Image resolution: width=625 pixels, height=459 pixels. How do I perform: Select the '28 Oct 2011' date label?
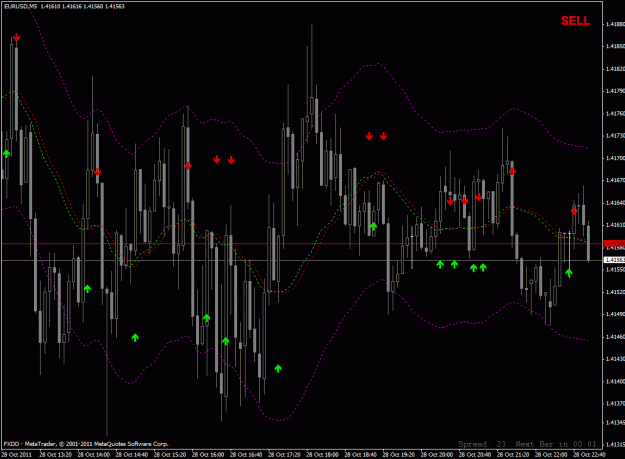pos(17,455)
